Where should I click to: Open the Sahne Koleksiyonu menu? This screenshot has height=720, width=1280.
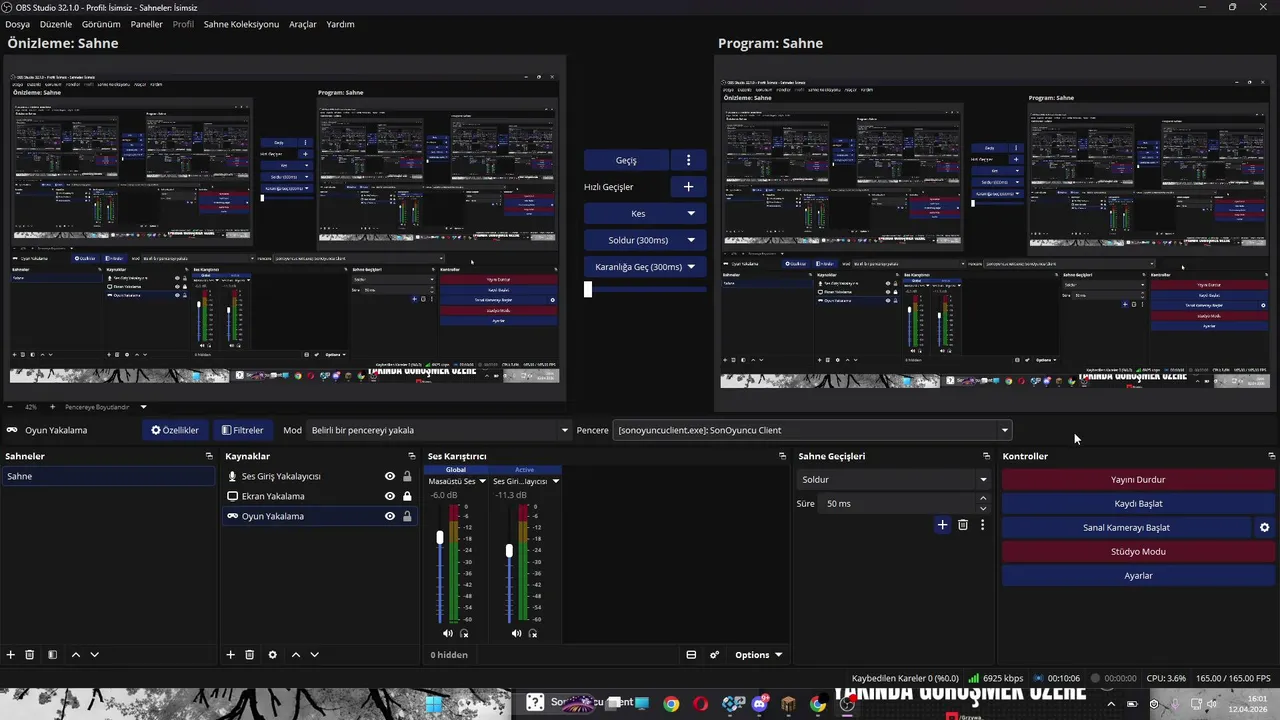241,24
